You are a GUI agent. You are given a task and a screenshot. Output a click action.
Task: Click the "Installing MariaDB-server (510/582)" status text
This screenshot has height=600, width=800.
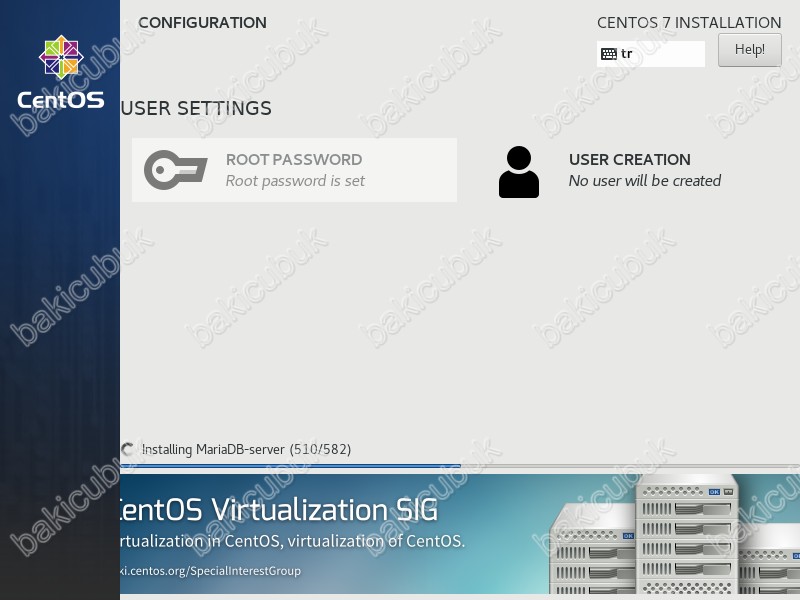click(246, 449)
